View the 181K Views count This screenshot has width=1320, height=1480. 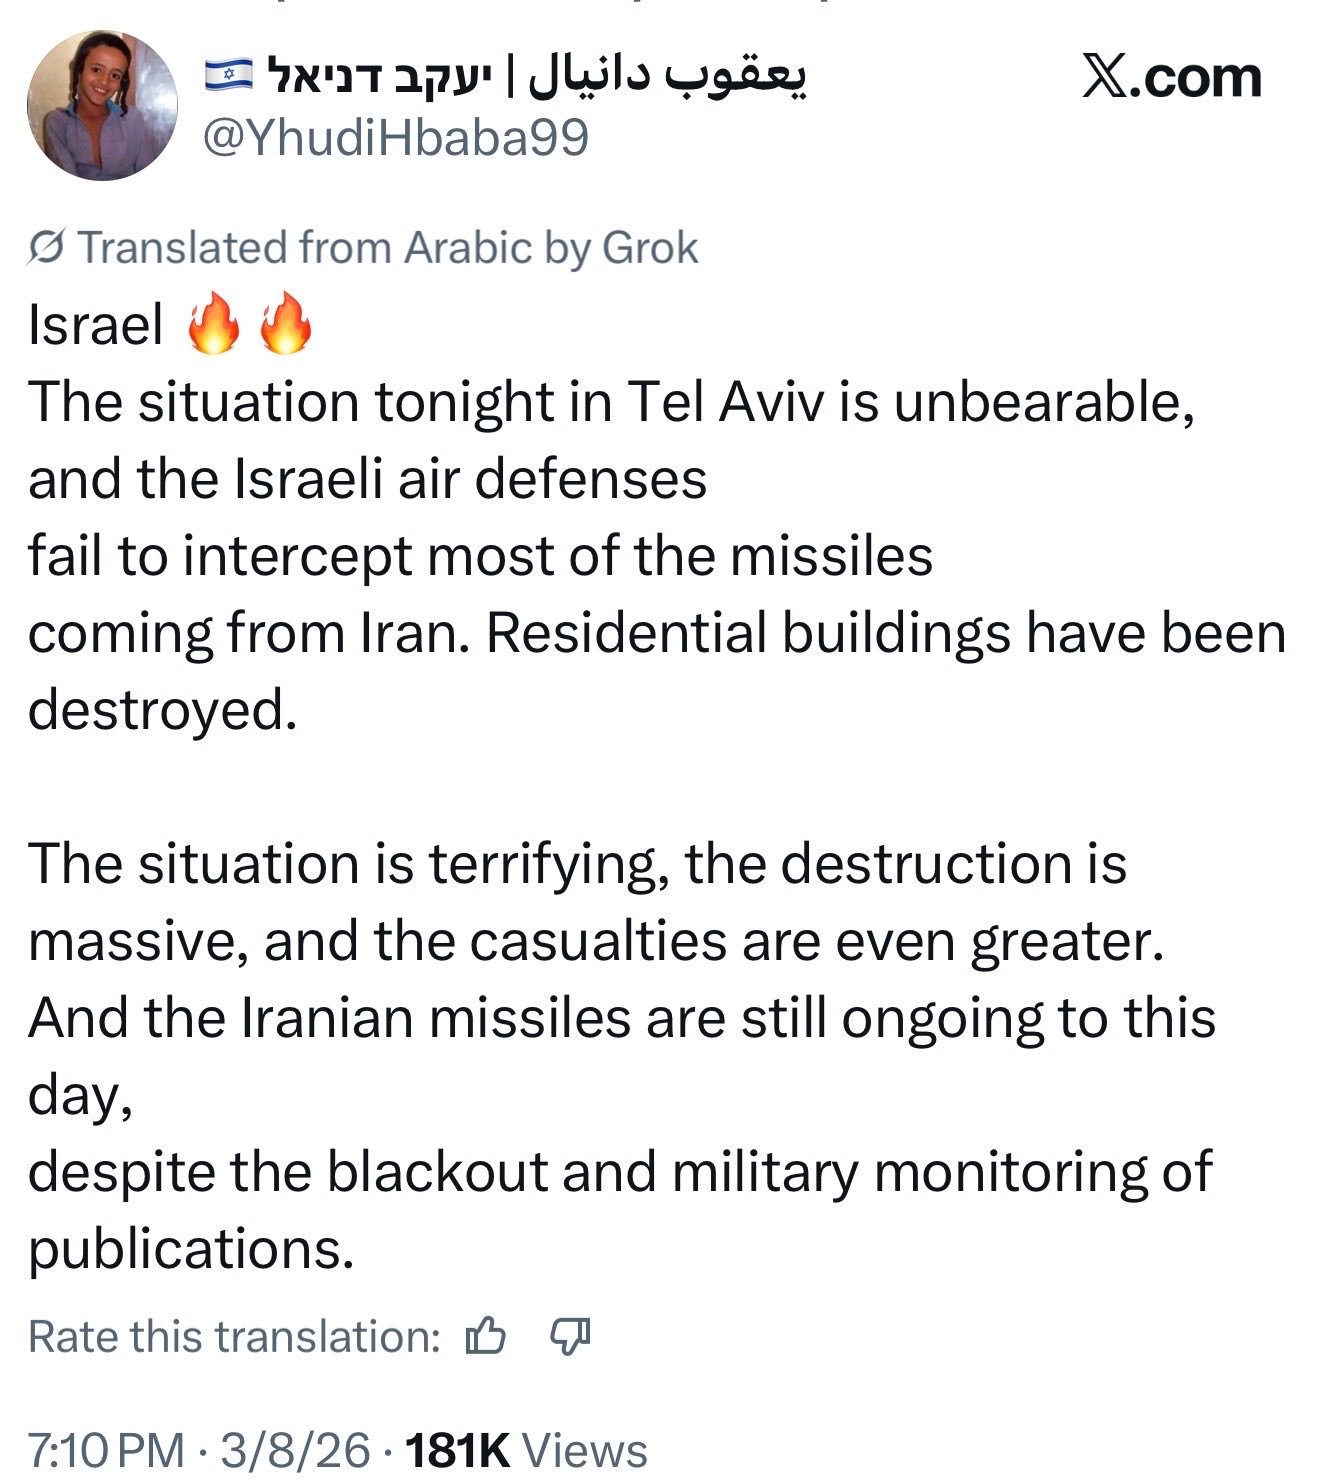(526, 1450)
